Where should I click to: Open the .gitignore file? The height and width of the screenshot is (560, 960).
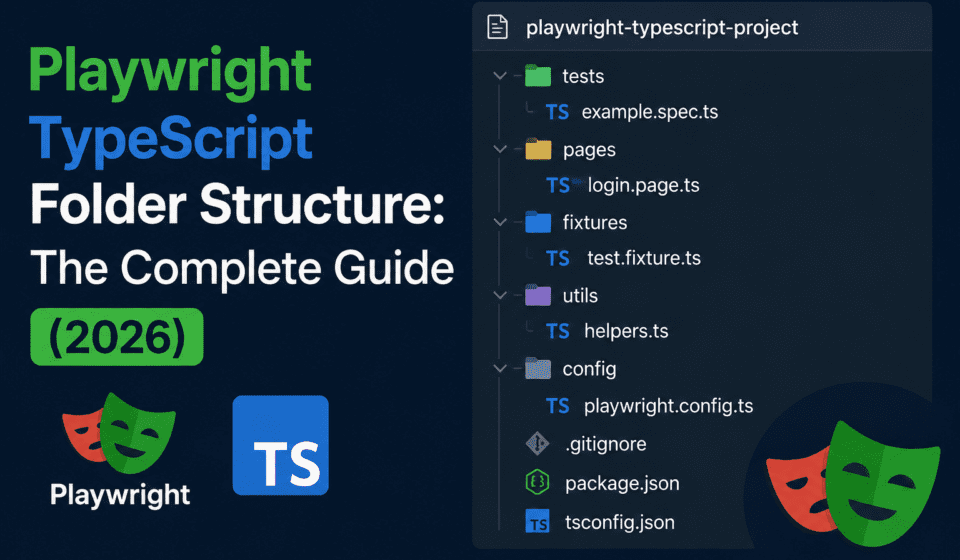point(606,444)
